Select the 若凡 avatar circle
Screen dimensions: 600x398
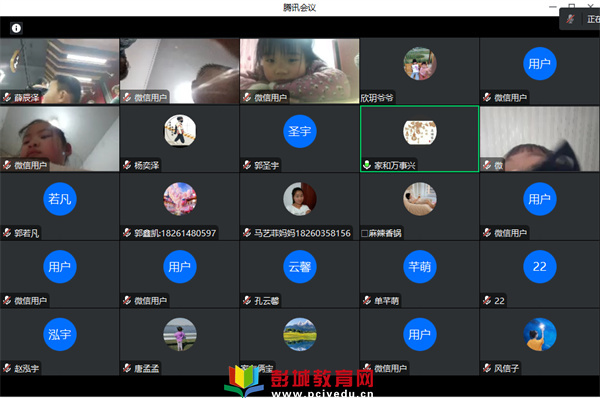[x=60, y=199]
